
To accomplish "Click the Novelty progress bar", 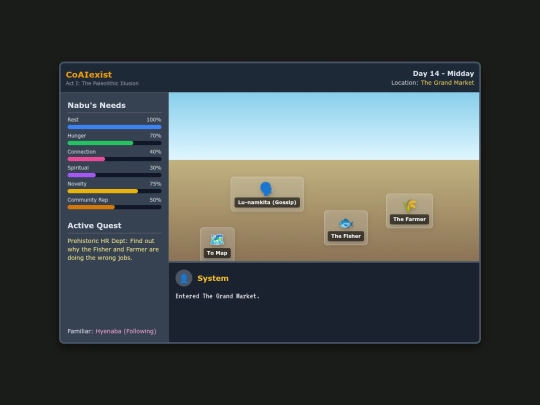I will point(114,191).
